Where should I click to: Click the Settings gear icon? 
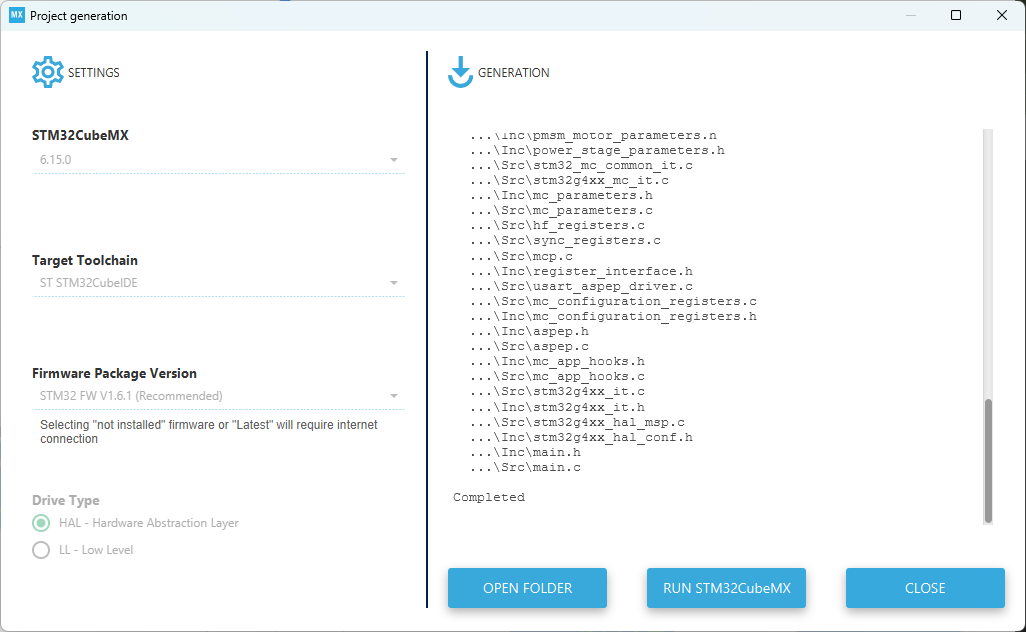[48, 72]
